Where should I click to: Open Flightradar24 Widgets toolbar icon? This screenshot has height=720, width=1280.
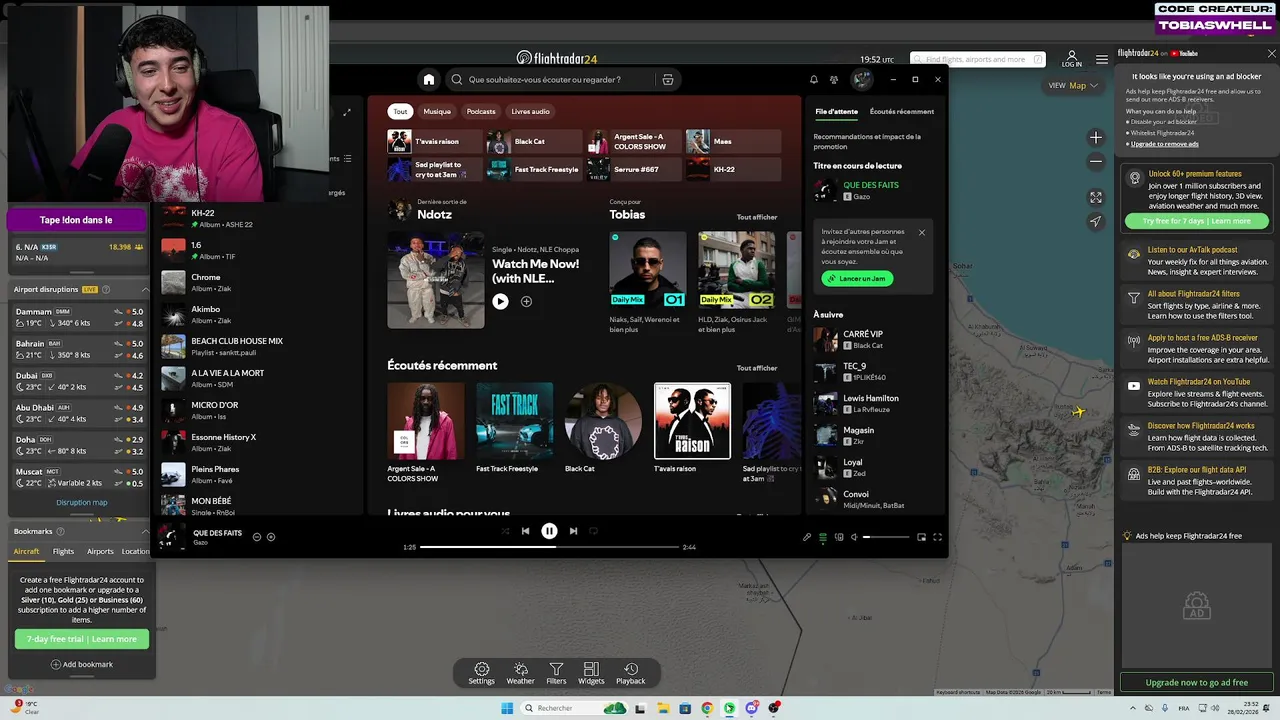click(x=591, y=673)
